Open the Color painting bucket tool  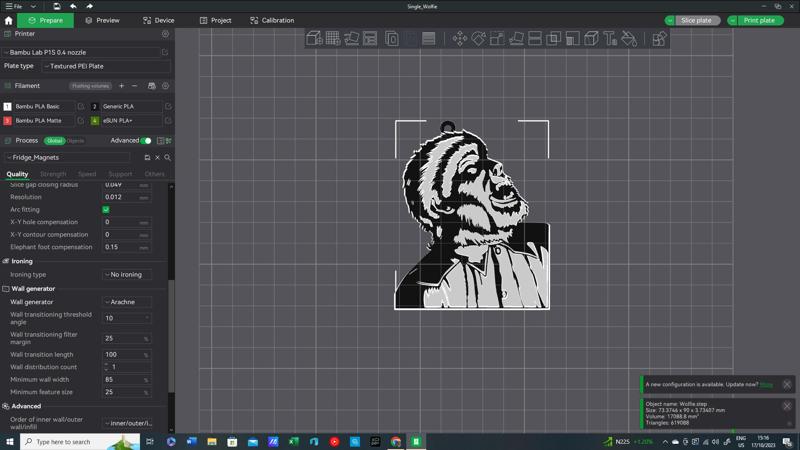(x=629, y=38)
